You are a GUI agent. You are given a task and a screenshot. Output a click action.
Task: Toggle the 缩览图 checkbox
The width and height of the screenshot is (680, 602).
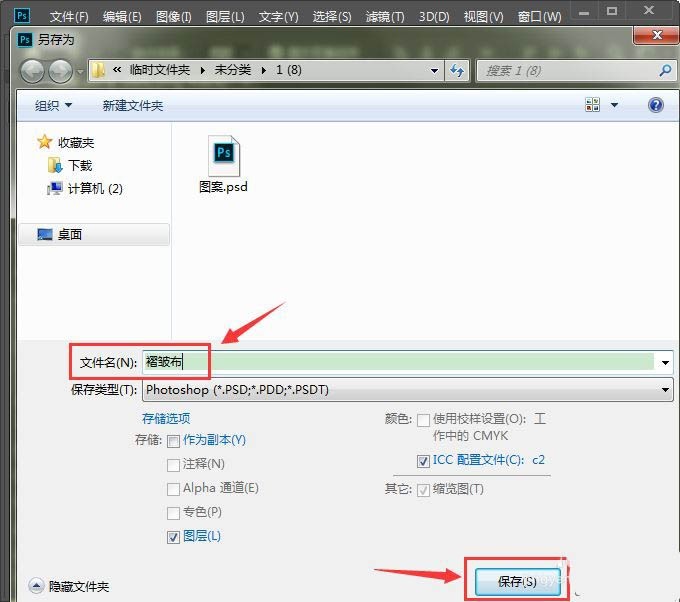click(423, 490)
